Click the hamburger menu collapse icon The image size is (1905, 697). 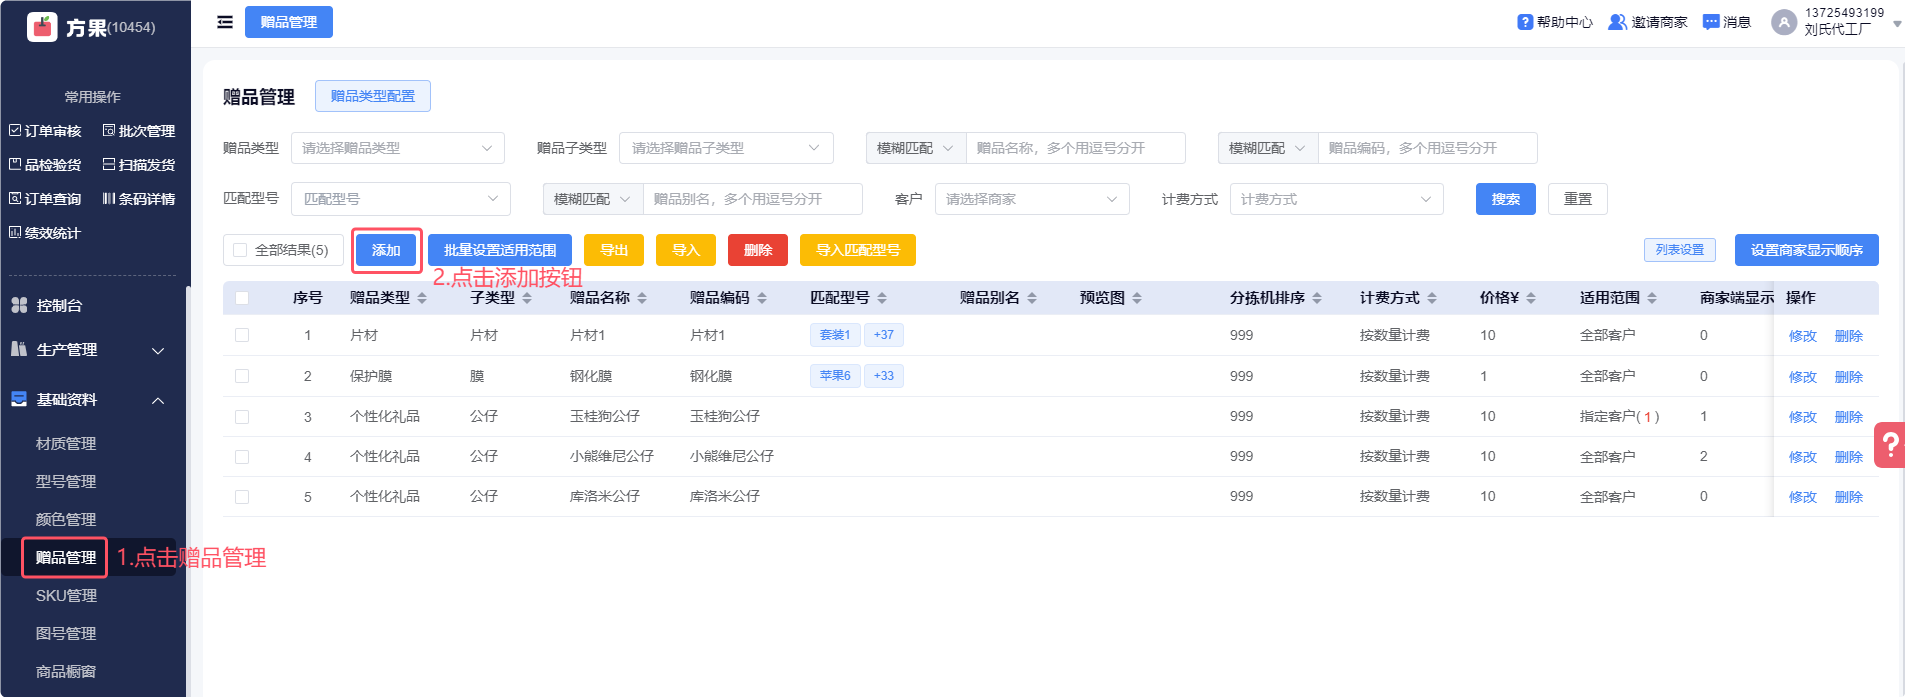(225, 22)
